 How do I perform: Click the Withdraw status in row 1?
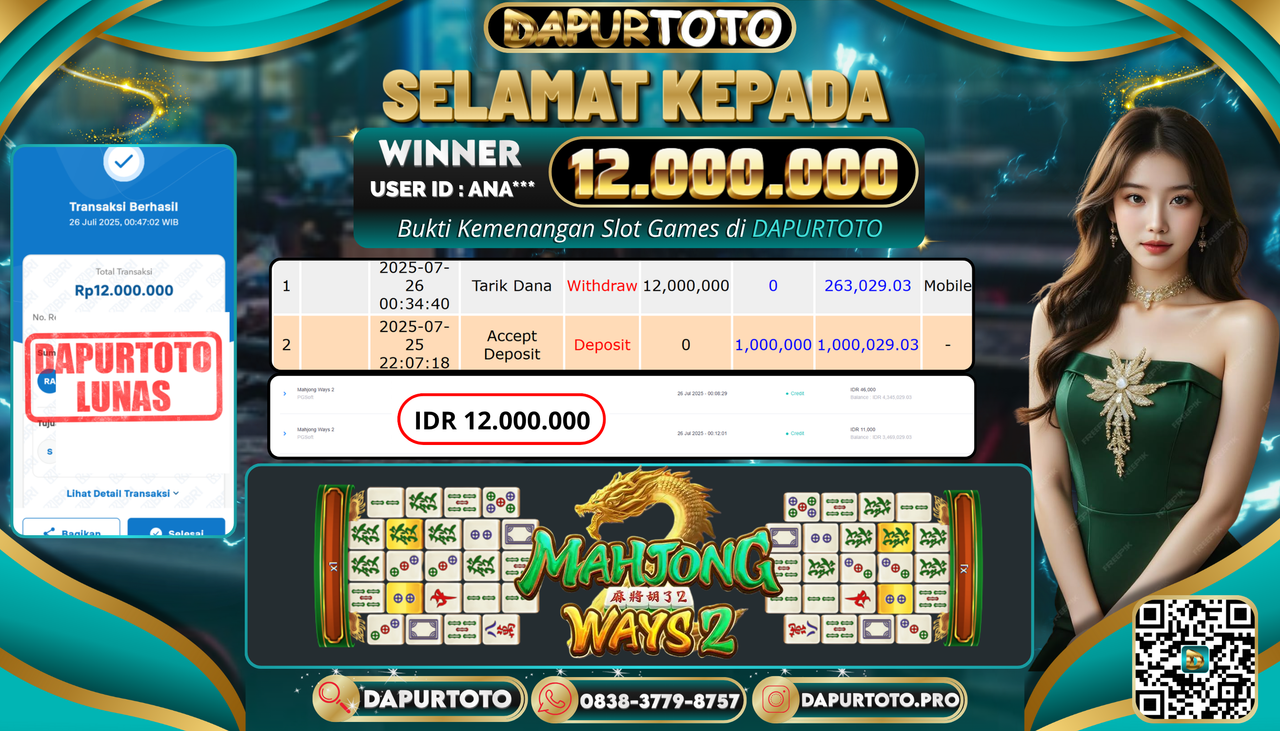(x=602, y=286)
